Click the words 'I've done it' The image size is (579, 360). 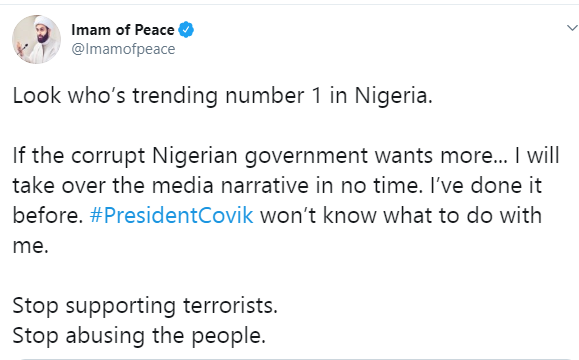point(486,185)
